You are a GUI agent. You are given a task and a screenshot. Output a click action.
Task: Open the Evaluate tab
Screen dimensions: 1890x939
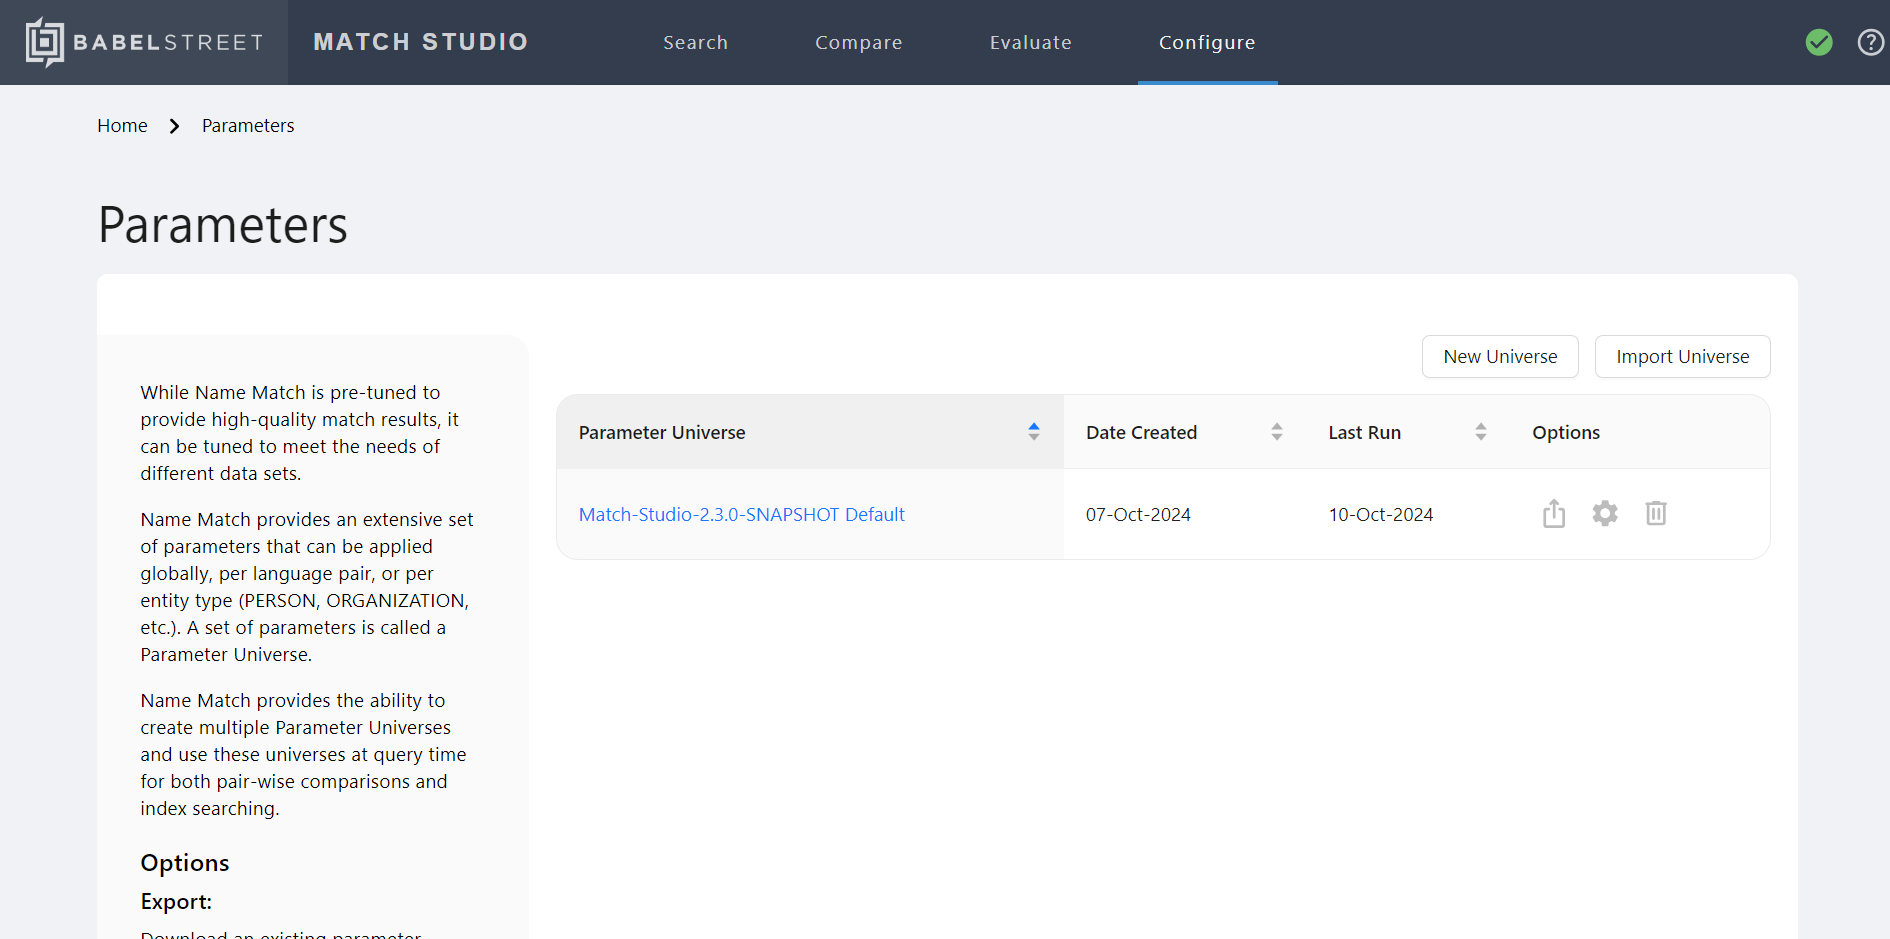pyautogui.click(x=1031, y=42)
